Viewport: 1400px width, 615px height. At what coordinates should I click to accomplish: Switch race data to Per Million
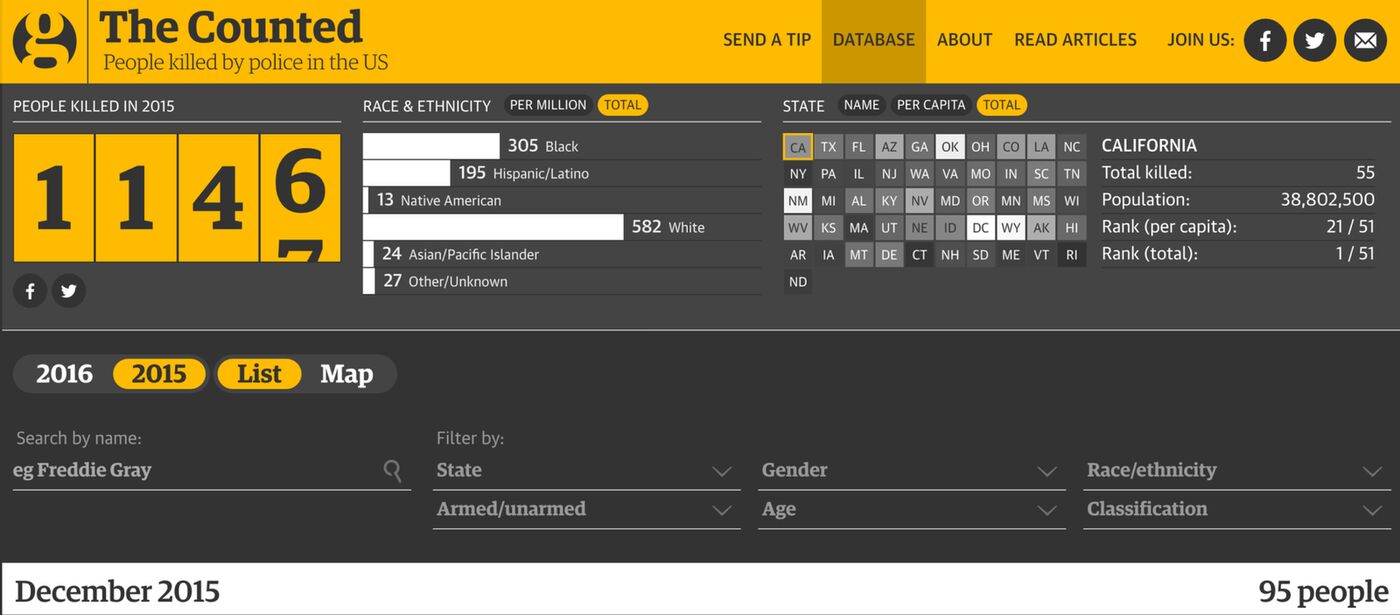click(x=548, y=105)
